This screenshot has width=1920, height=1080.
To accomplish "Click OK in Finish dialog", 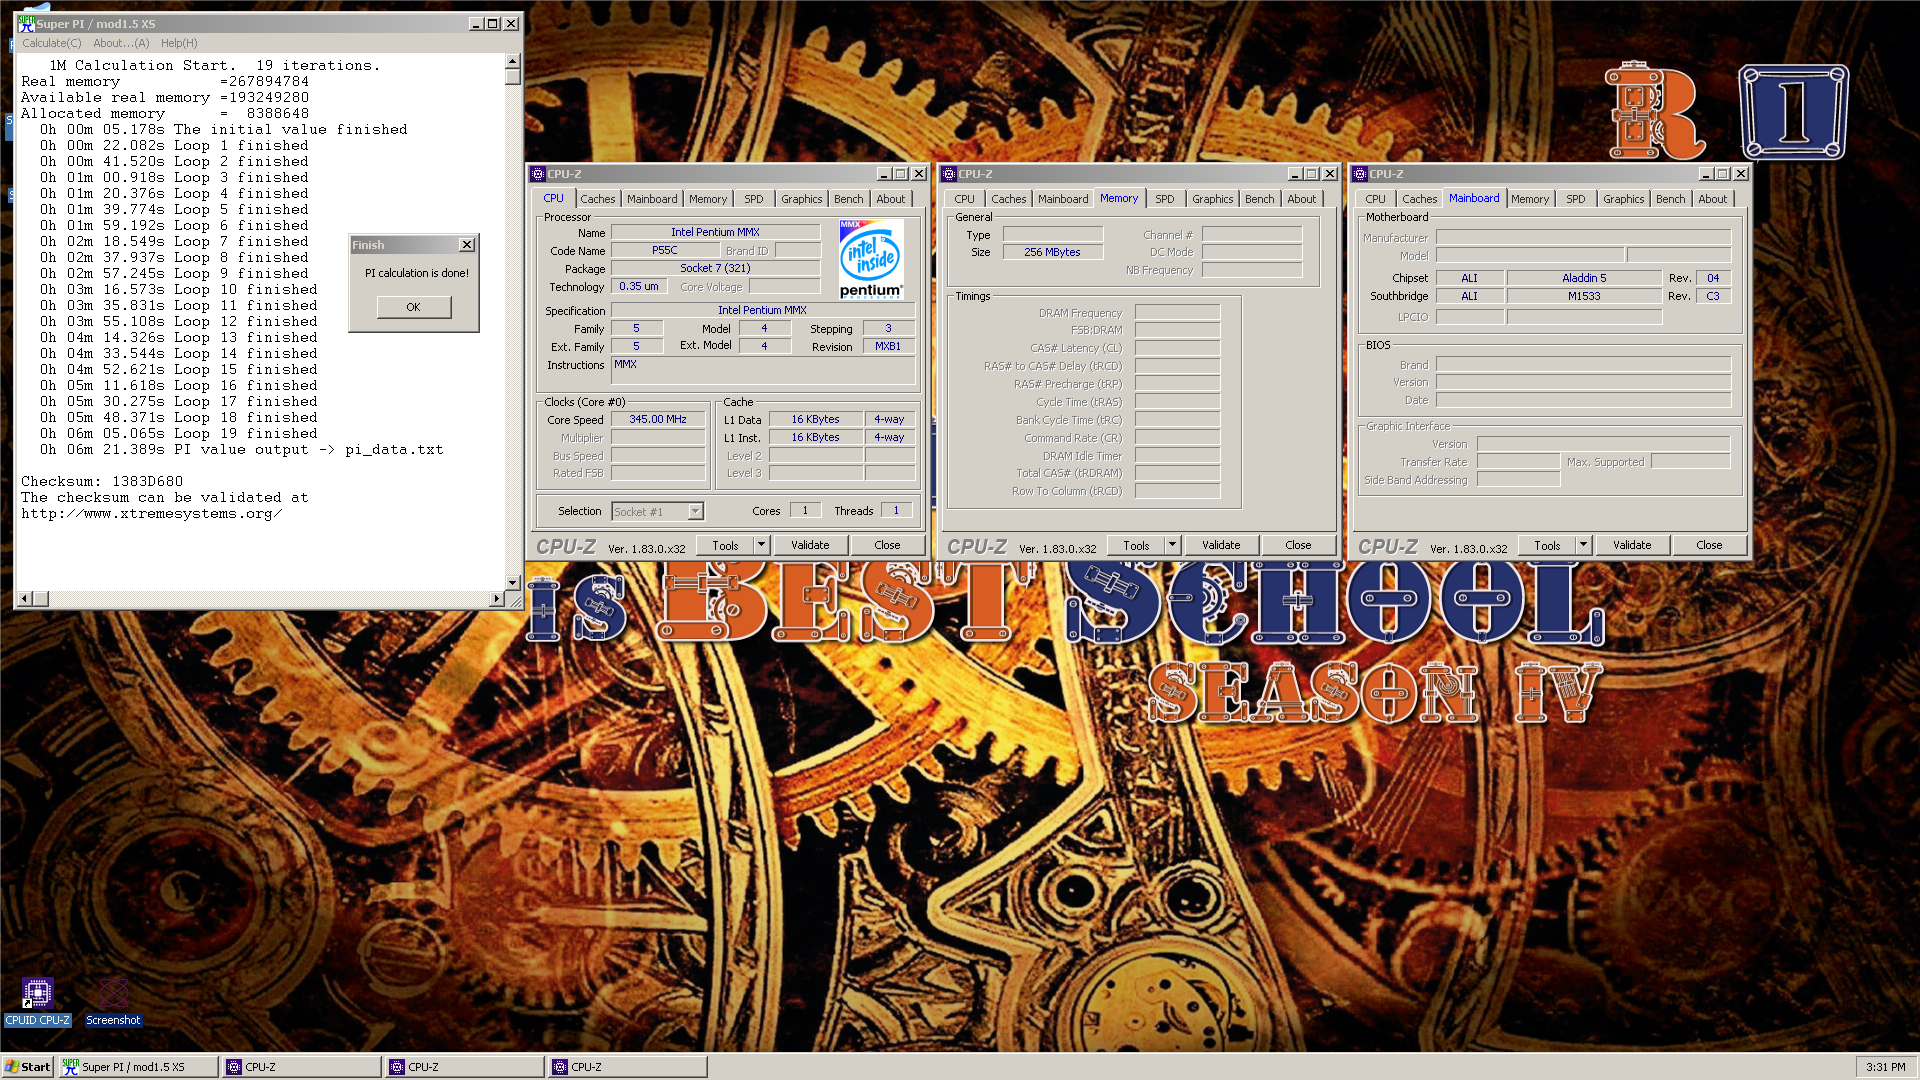I will (x=413, y=307).
